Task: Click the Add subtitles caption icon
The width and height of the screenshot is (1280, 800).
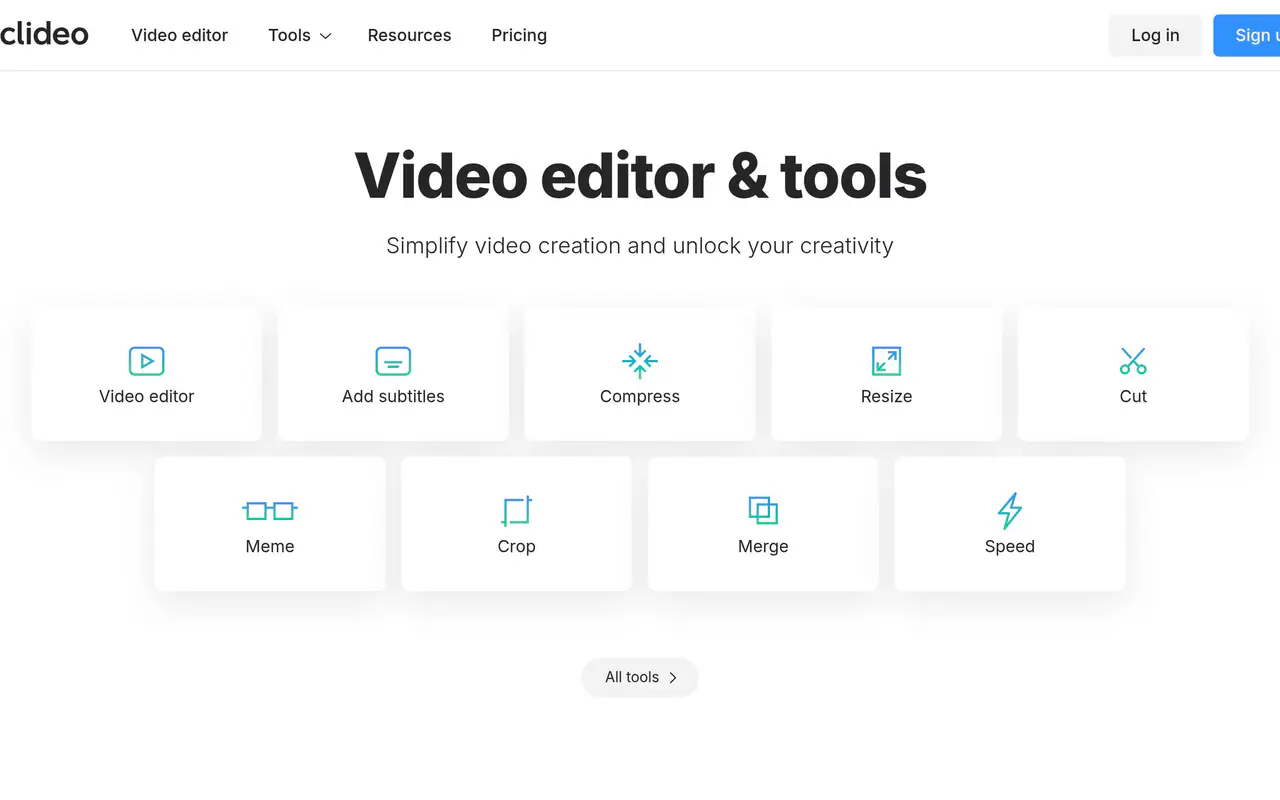Action: coord(393,361)
